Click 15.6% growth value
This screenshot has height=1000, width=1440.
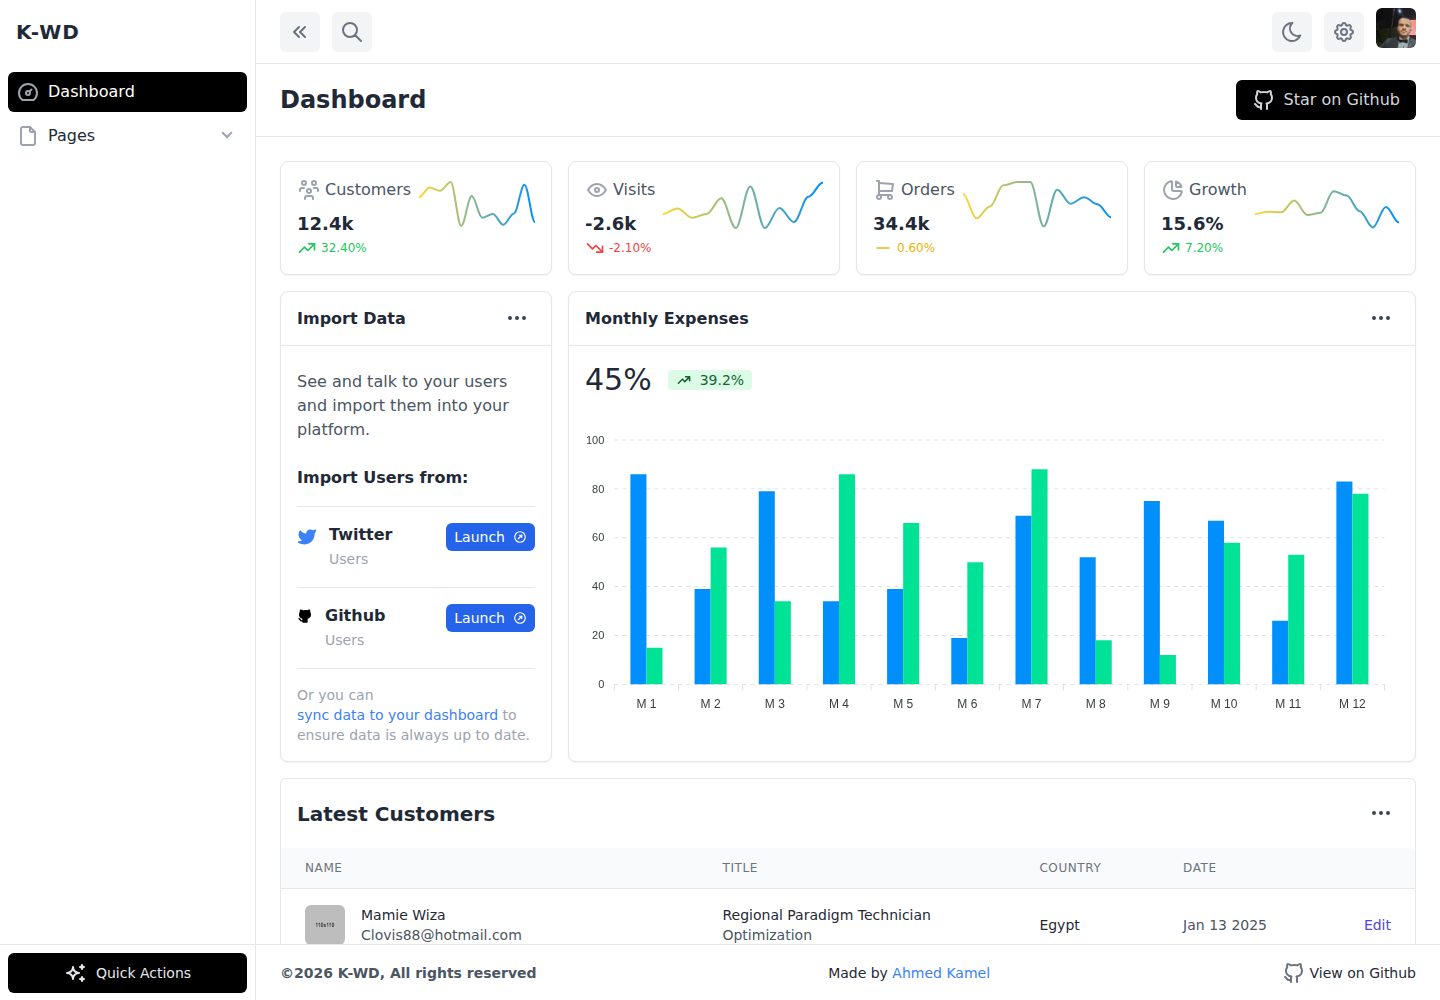1192,224
